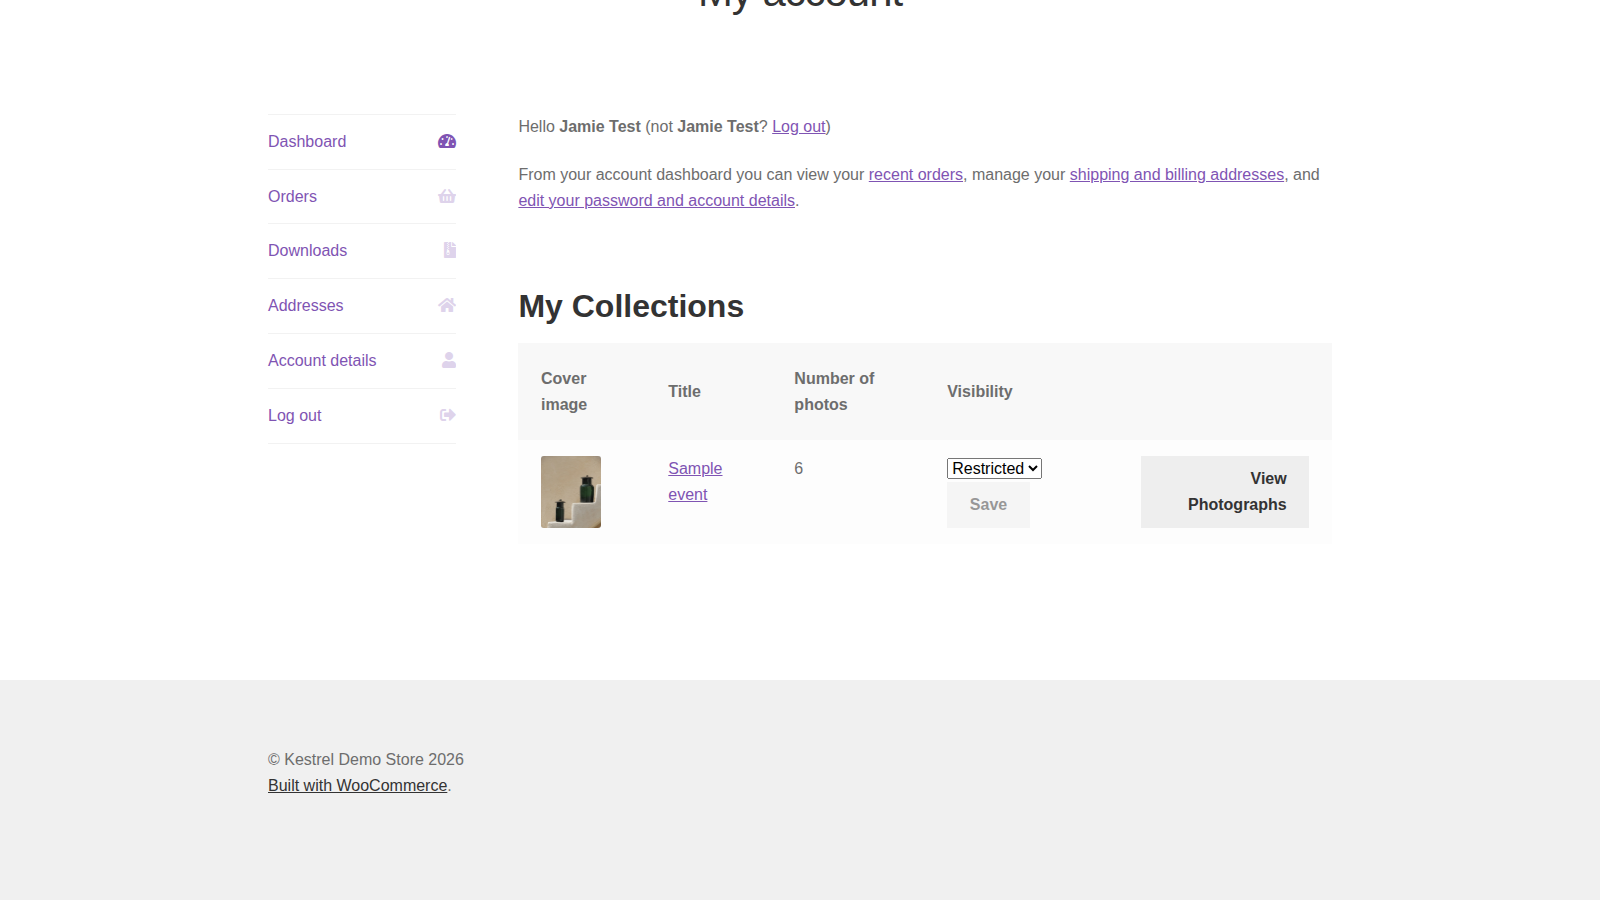Click the Sample event cover image

point(571,492)
